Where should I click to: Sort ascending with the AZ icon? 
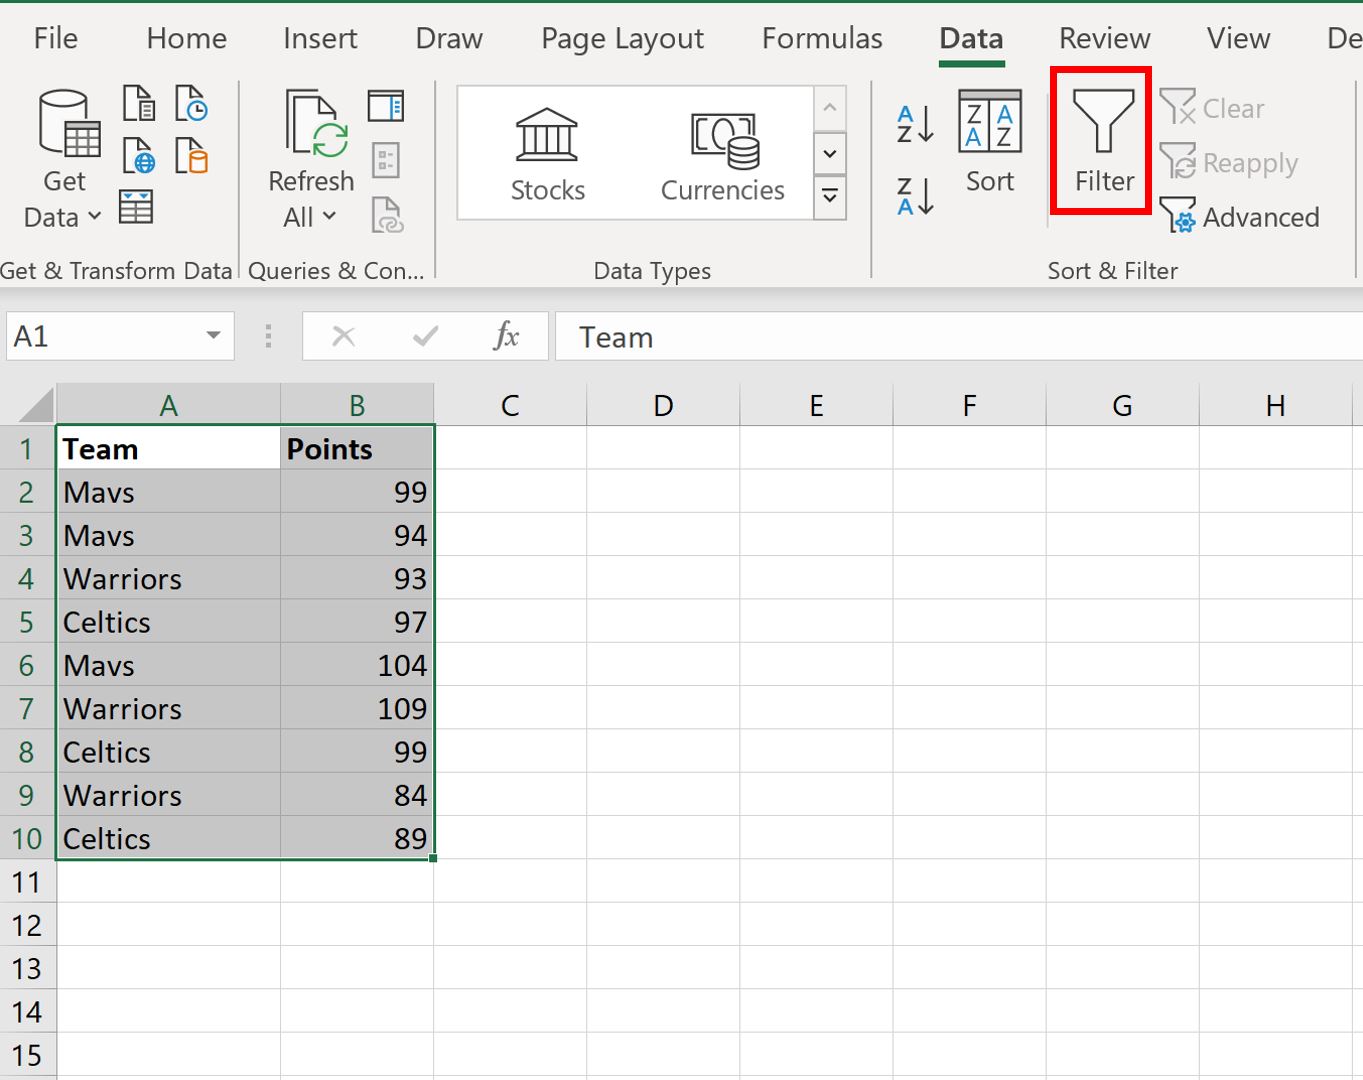(912, 122)
